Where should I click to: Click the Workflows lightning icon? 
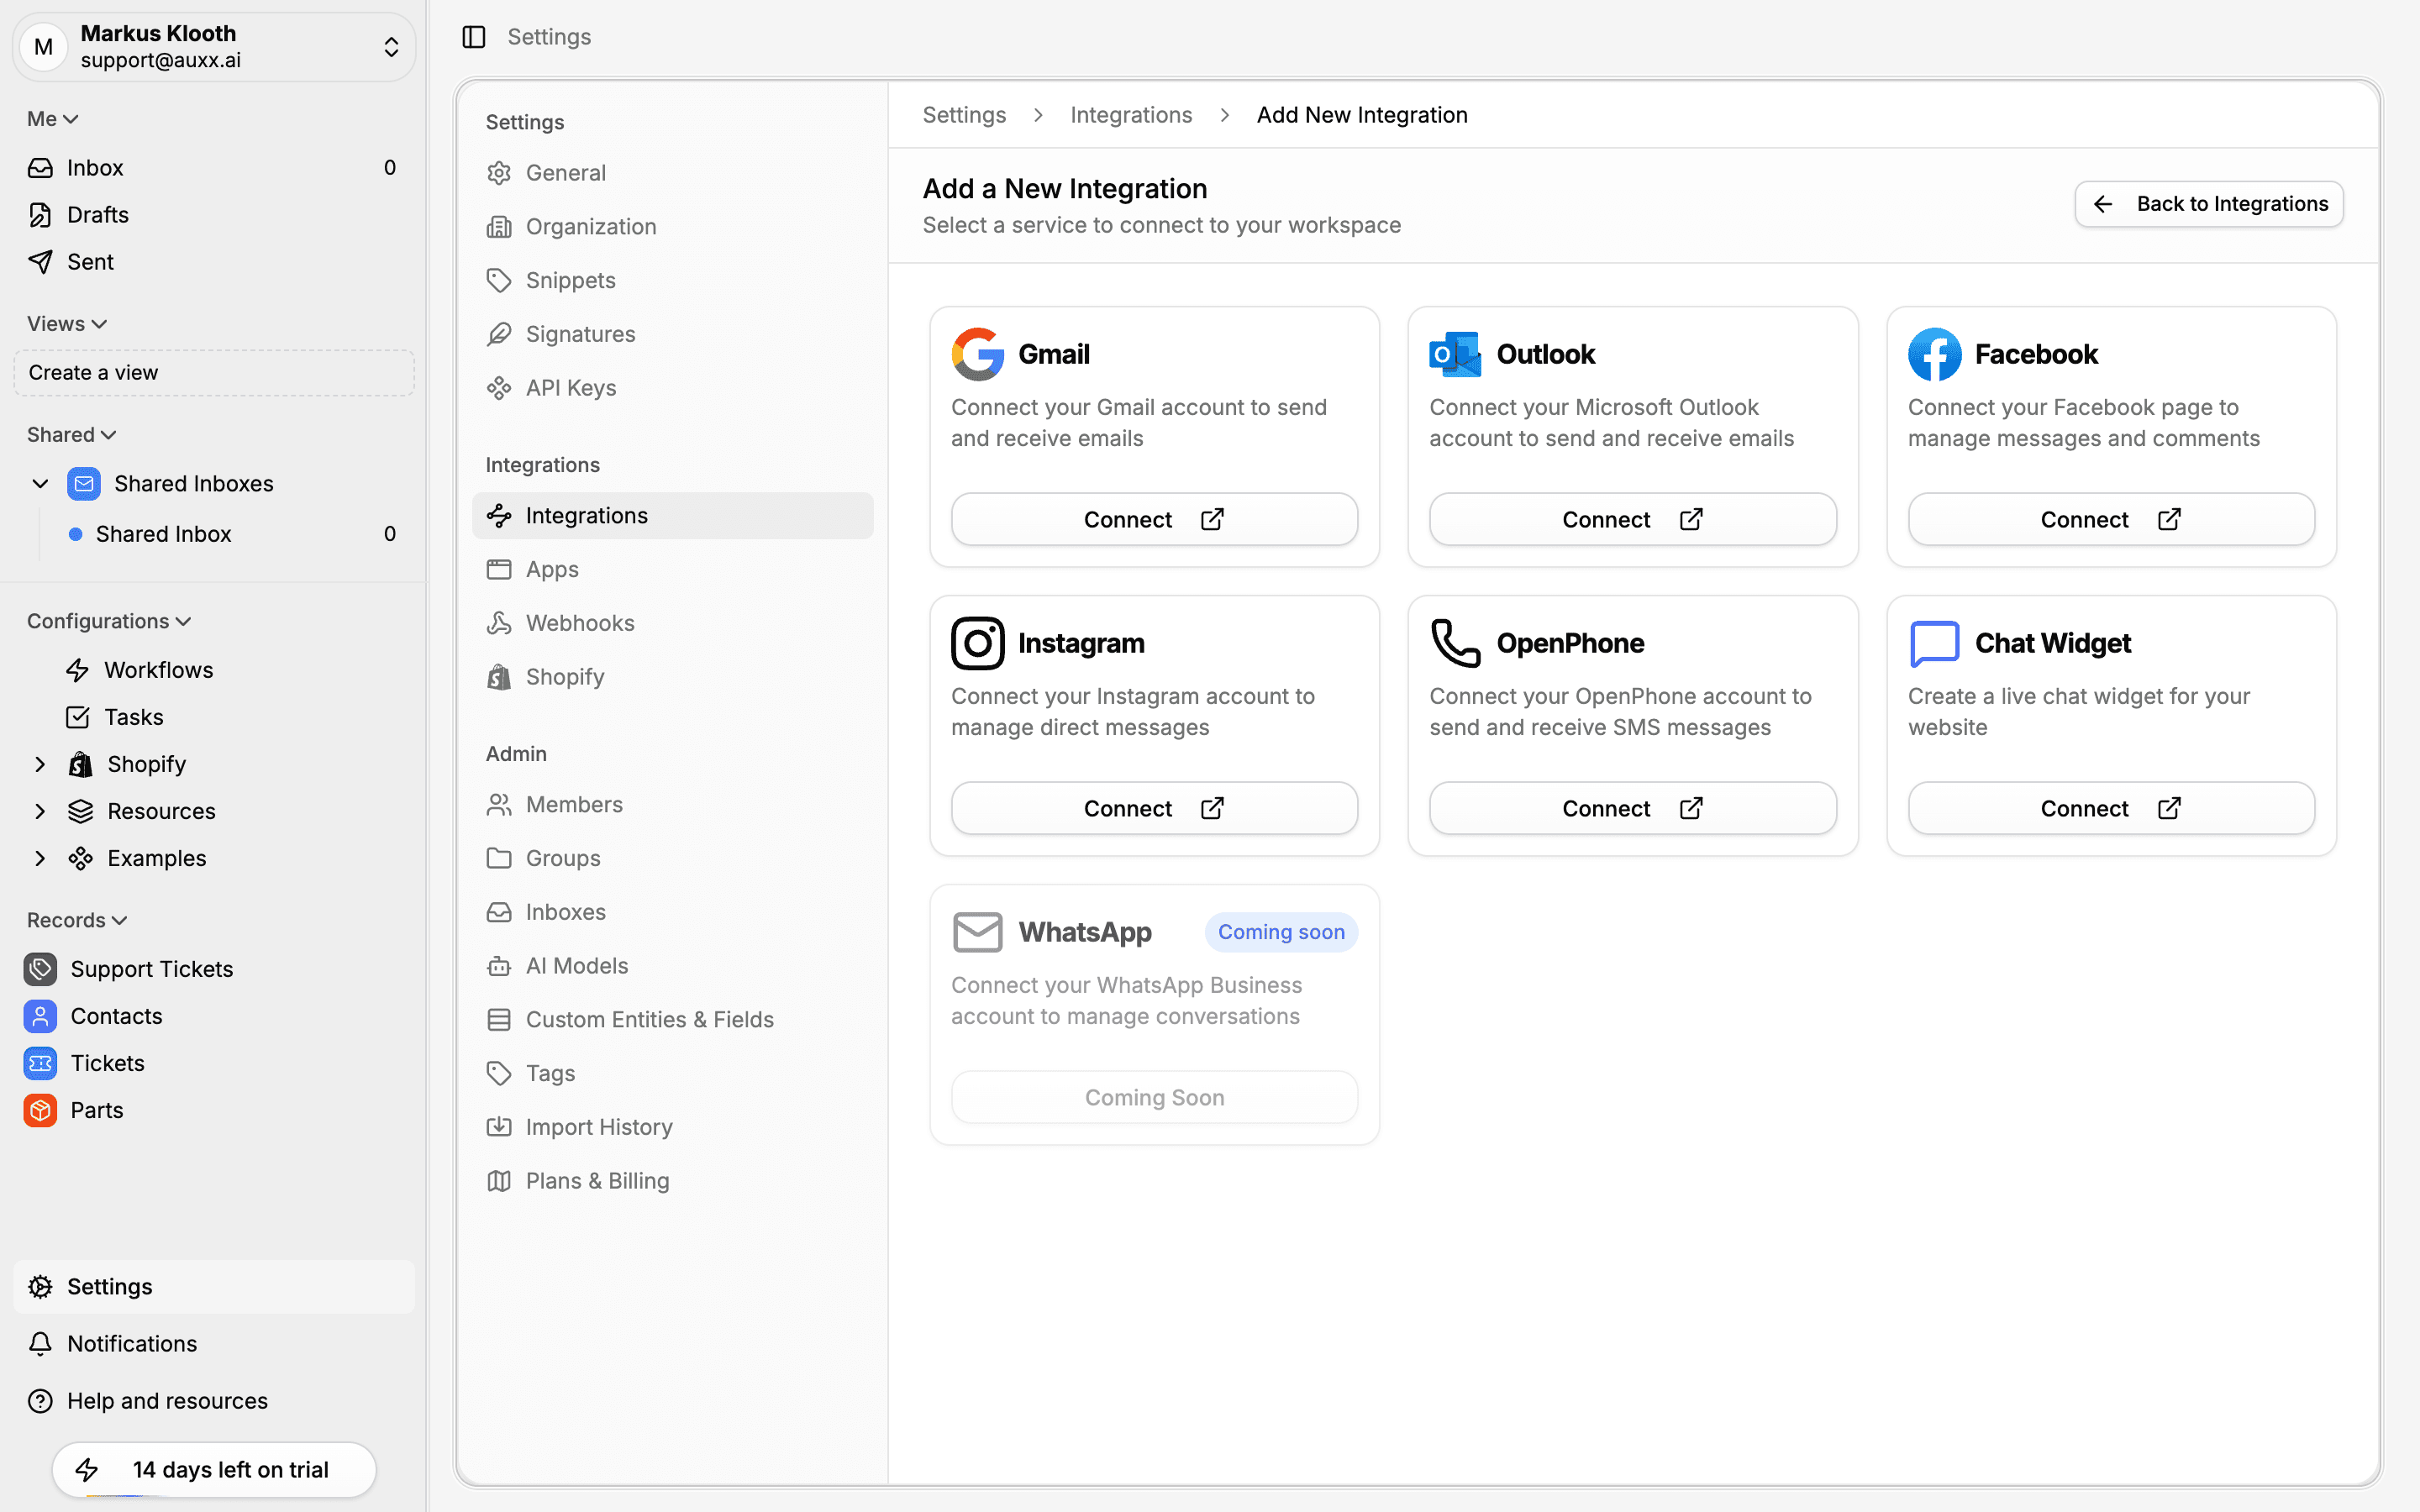click(77, 670)
